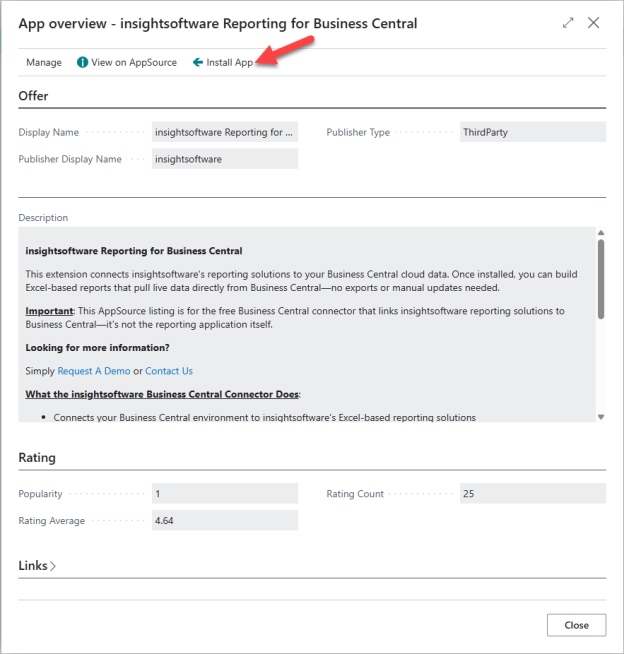Click the bold title 'insightsoftware Reporting for Business Central'
Screen dimensions: 624x654
tap(133, 251)
